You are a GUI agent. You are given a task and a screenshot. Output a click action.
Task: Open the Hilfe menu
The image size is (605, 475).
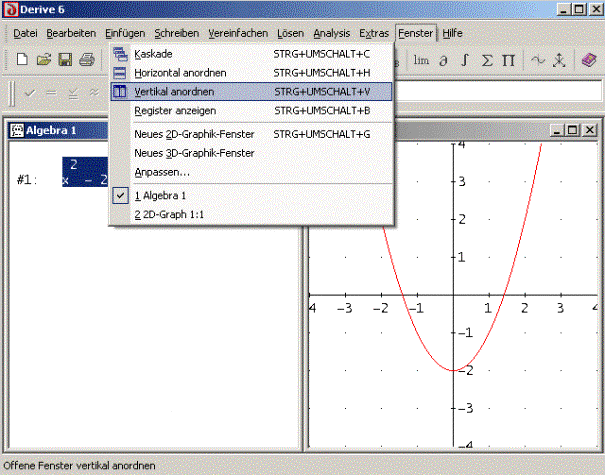pos(452,34)
